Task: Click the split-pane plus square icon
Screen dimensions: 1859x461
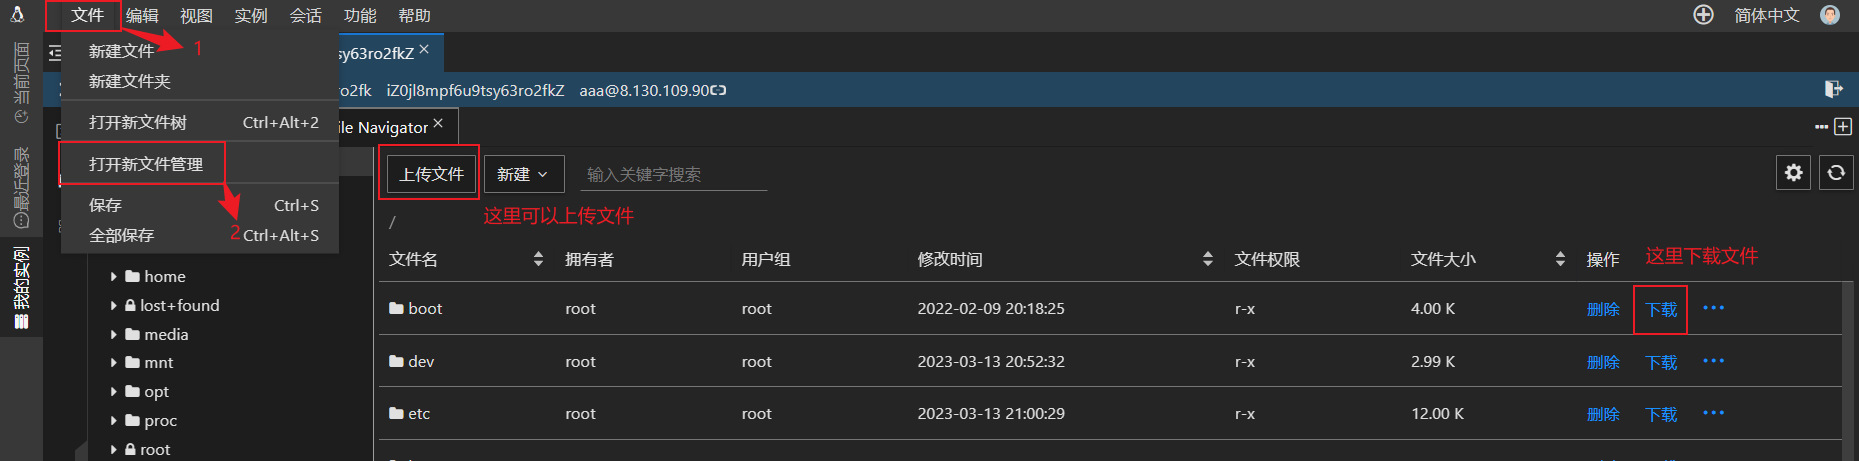Action: 1843,127
